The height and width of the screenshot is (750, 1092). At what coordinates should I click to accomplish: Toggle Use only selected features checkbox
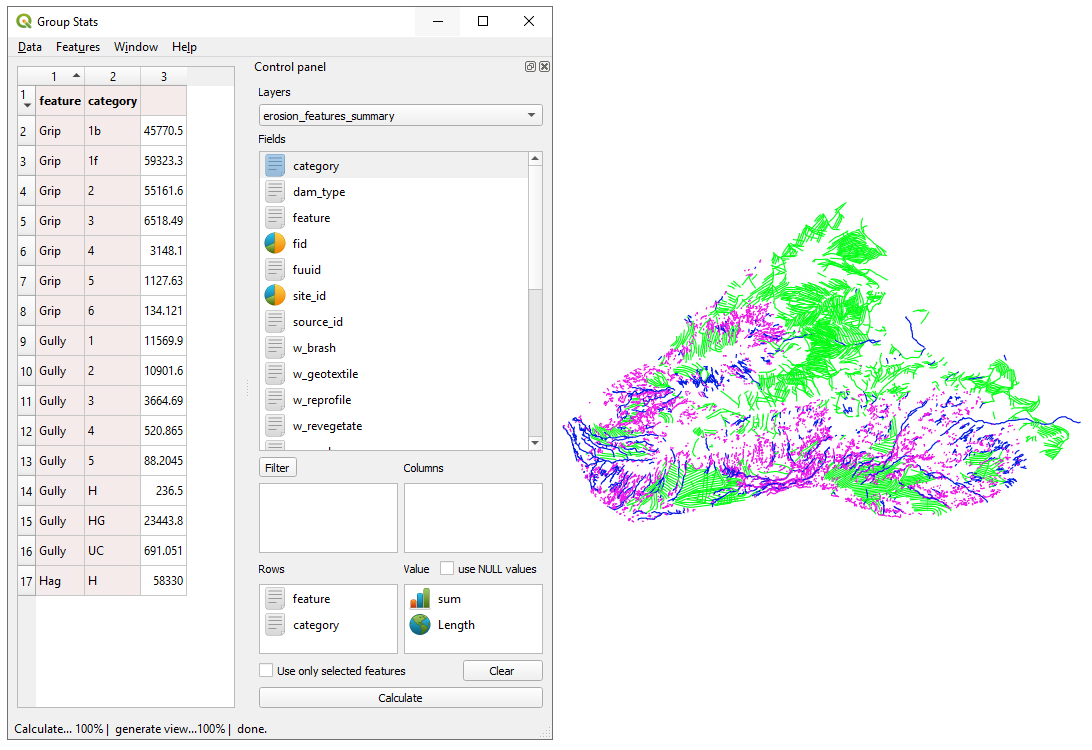[x=266, y=671]
